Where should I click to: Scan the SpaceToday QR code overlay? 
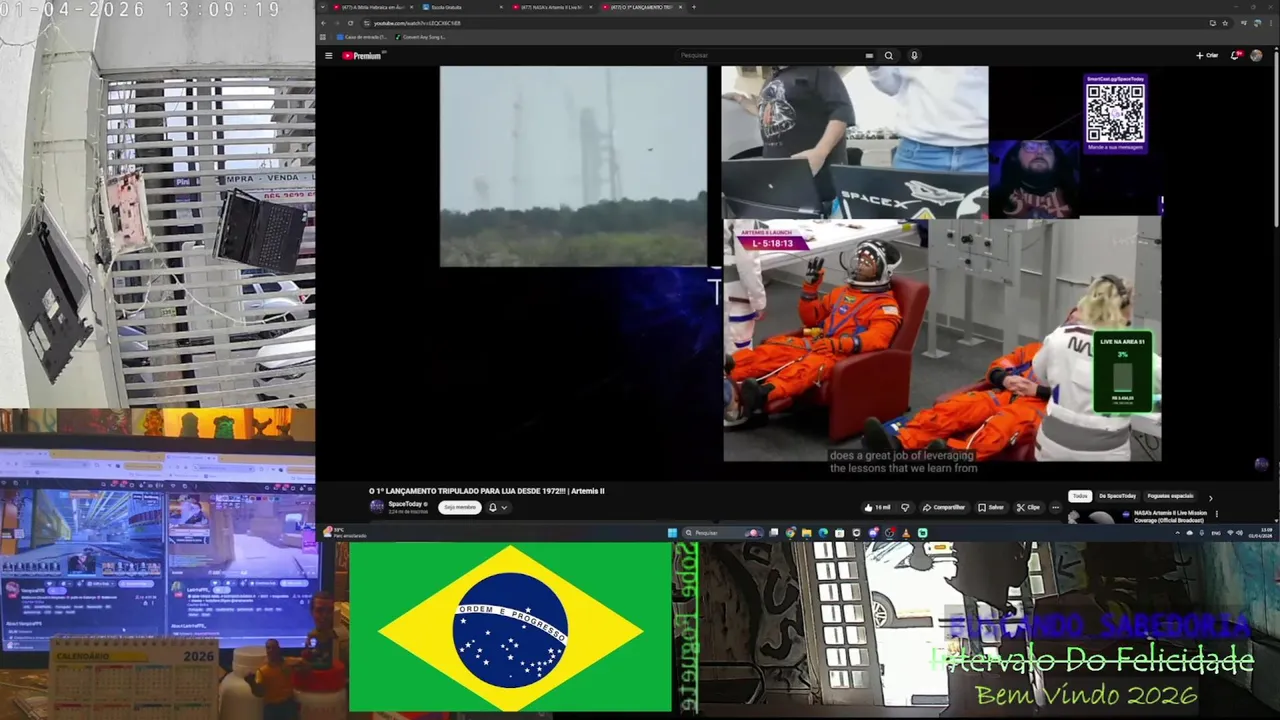click(1115, 113)
